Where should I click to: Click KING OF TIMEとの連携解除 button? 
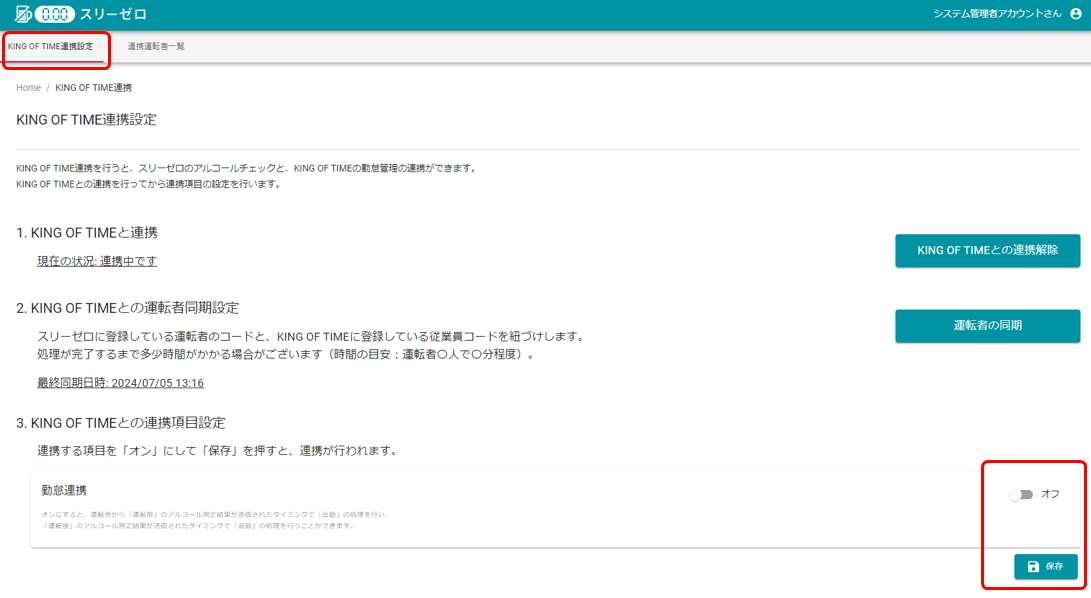987,251
